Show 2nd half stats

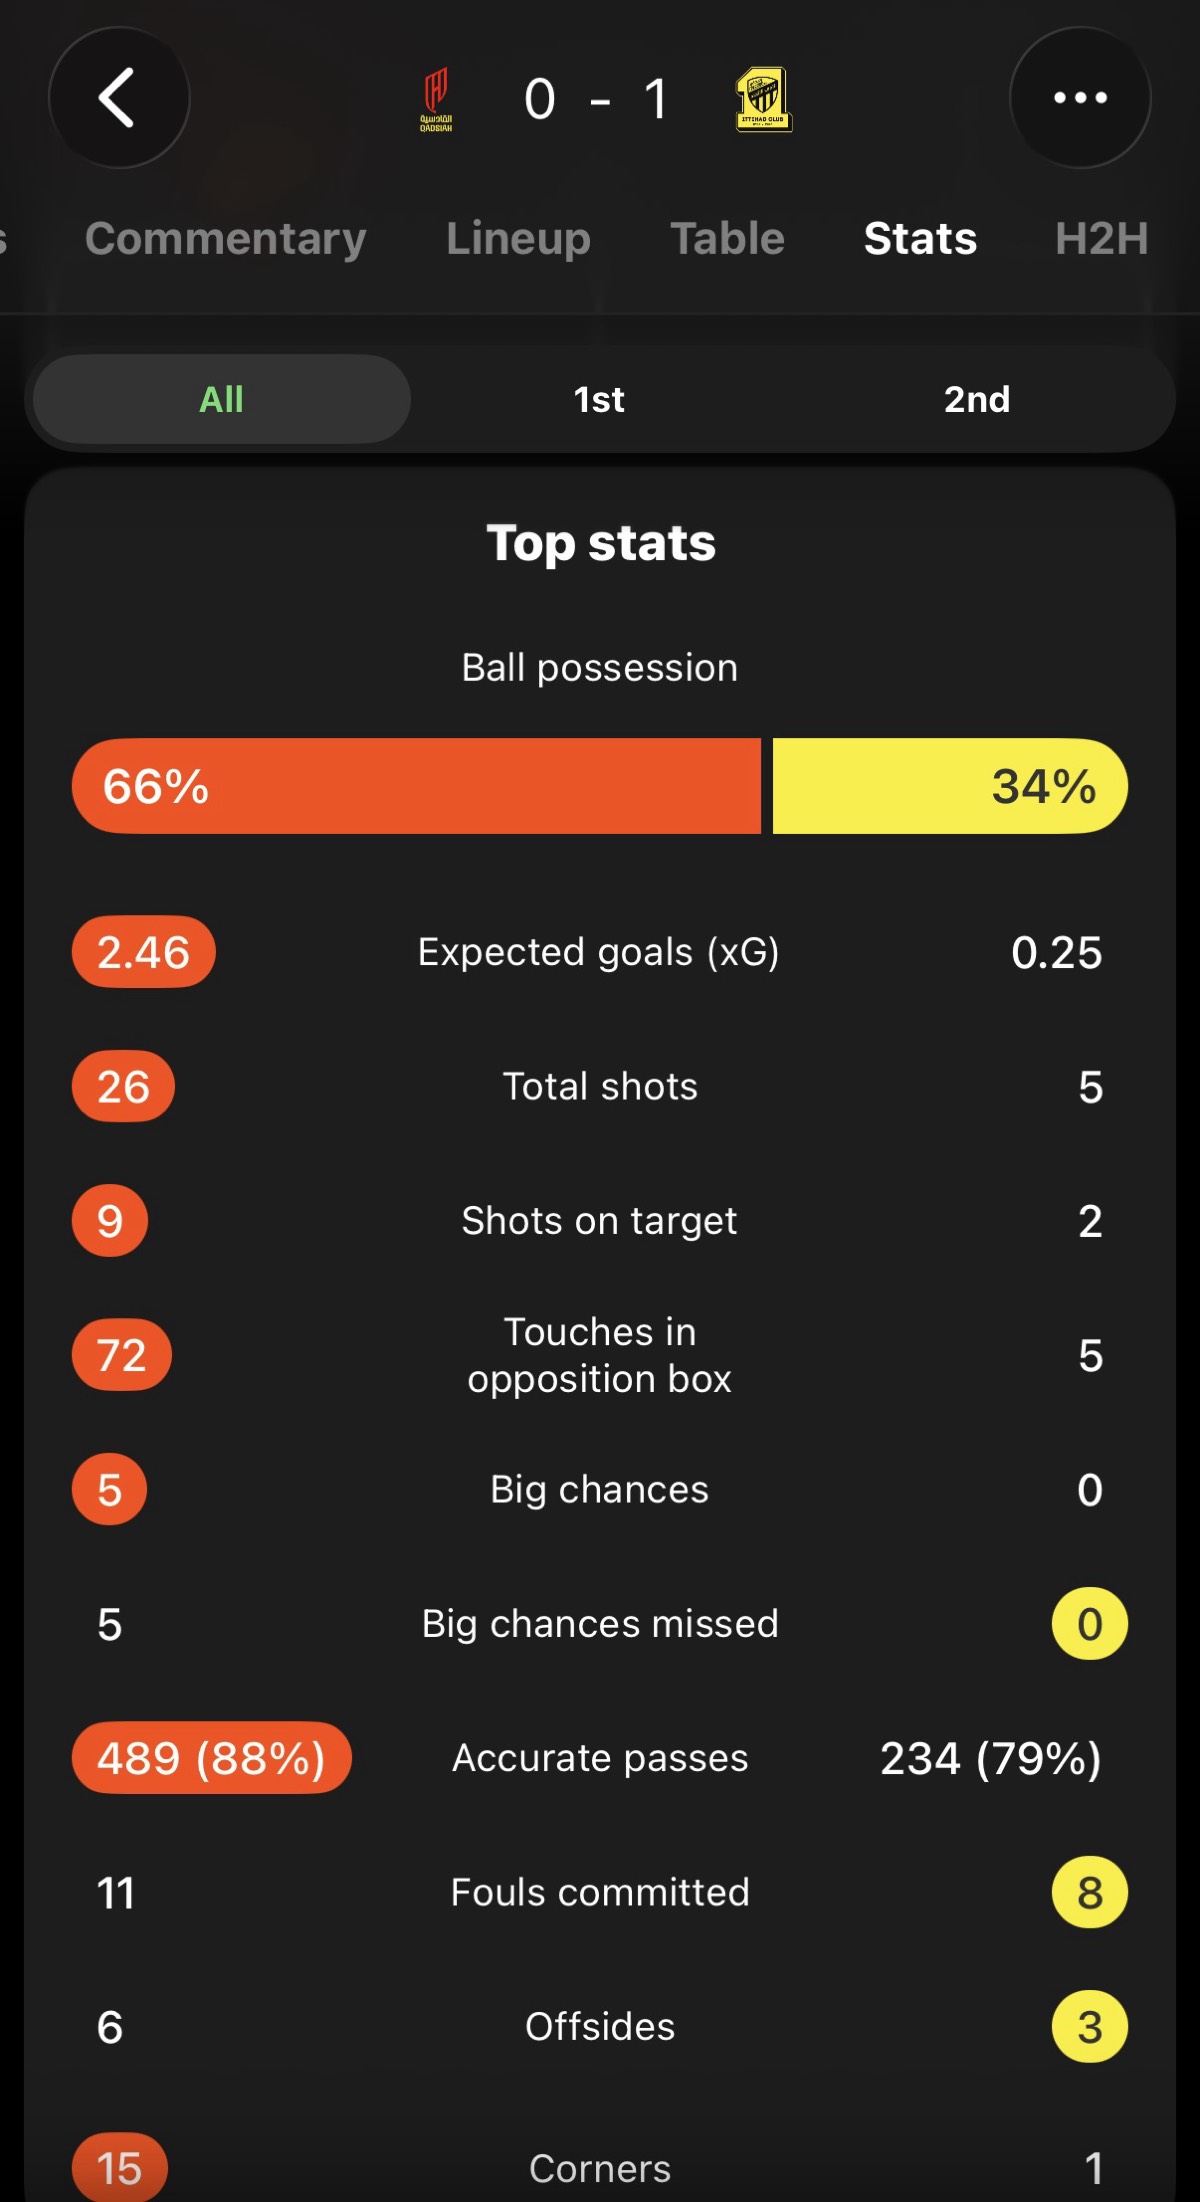coord(977,399)
